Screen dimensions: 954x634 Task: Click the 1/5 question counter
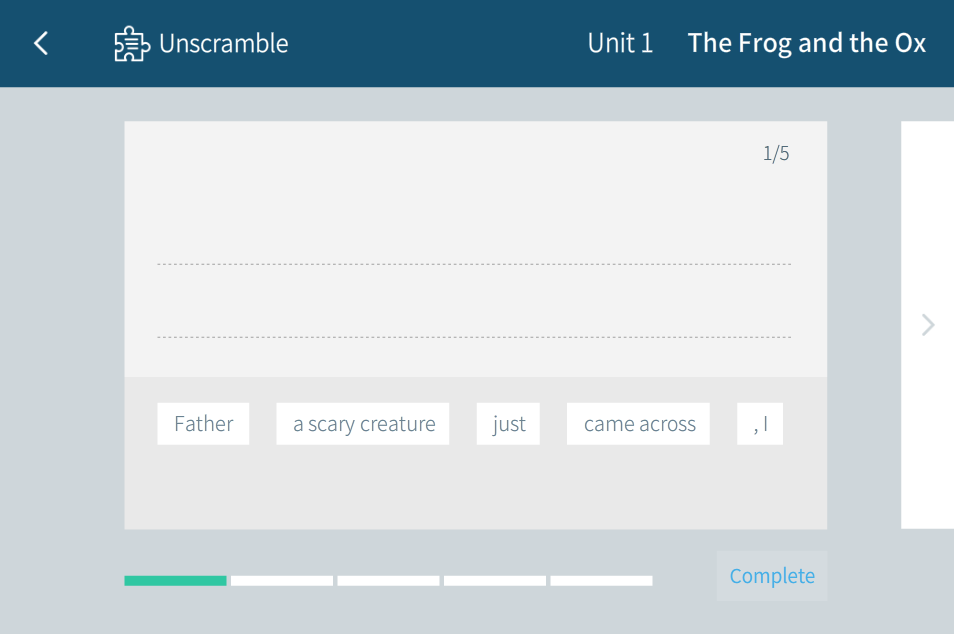click(x=776, y=154)
